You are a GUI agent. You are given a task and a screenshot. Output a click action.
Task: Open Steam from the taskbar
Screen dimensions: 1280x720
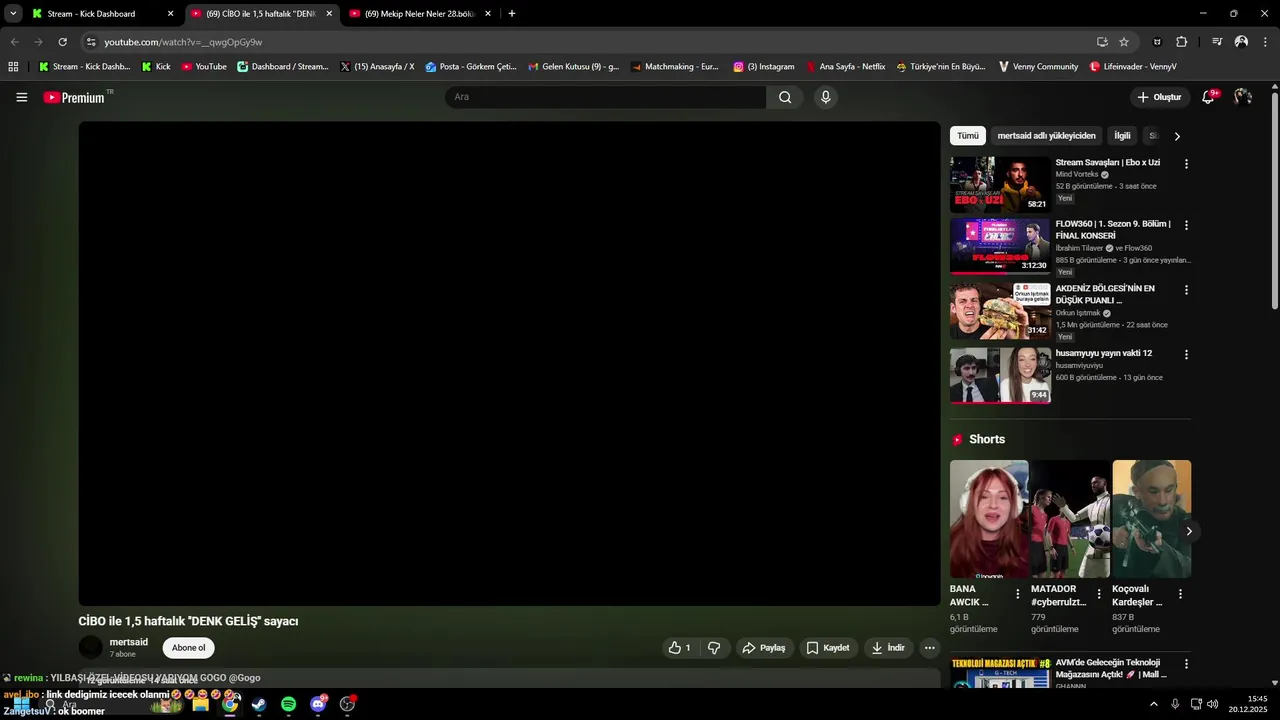coord(259,704)
